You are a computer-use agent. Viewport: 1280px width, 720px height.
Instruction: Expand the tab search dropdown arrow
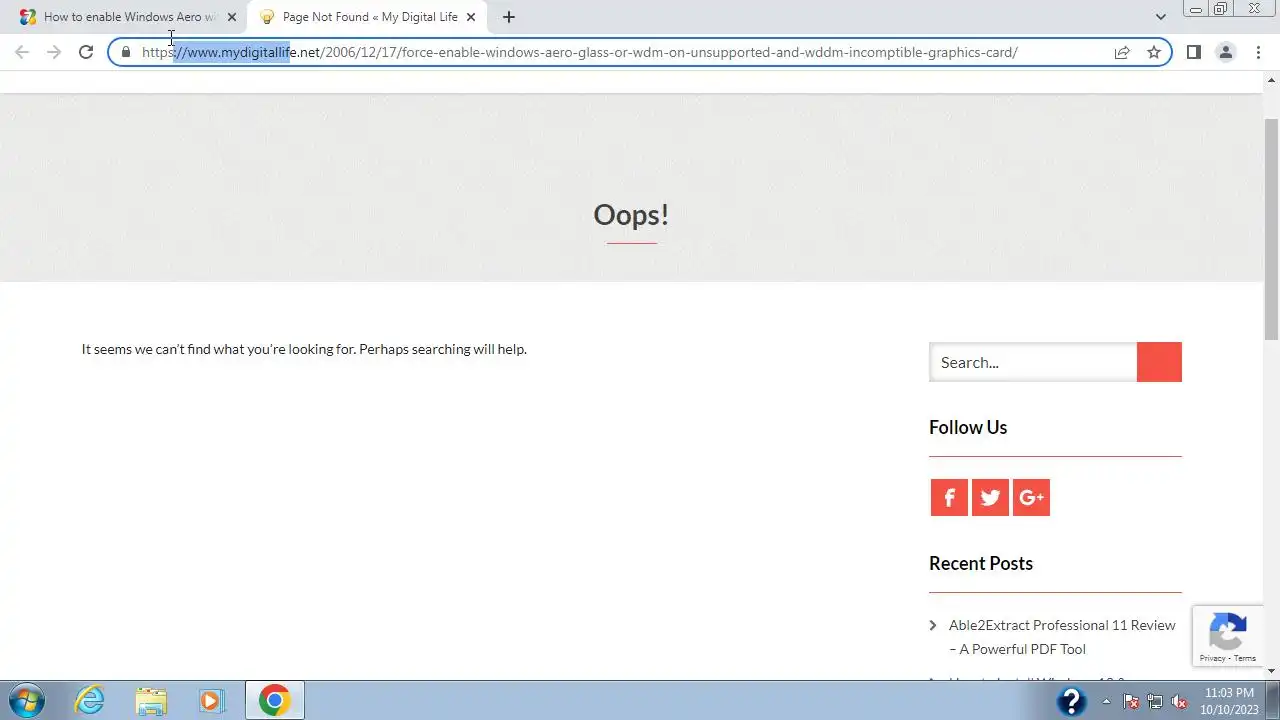[x=1160, y=17]
